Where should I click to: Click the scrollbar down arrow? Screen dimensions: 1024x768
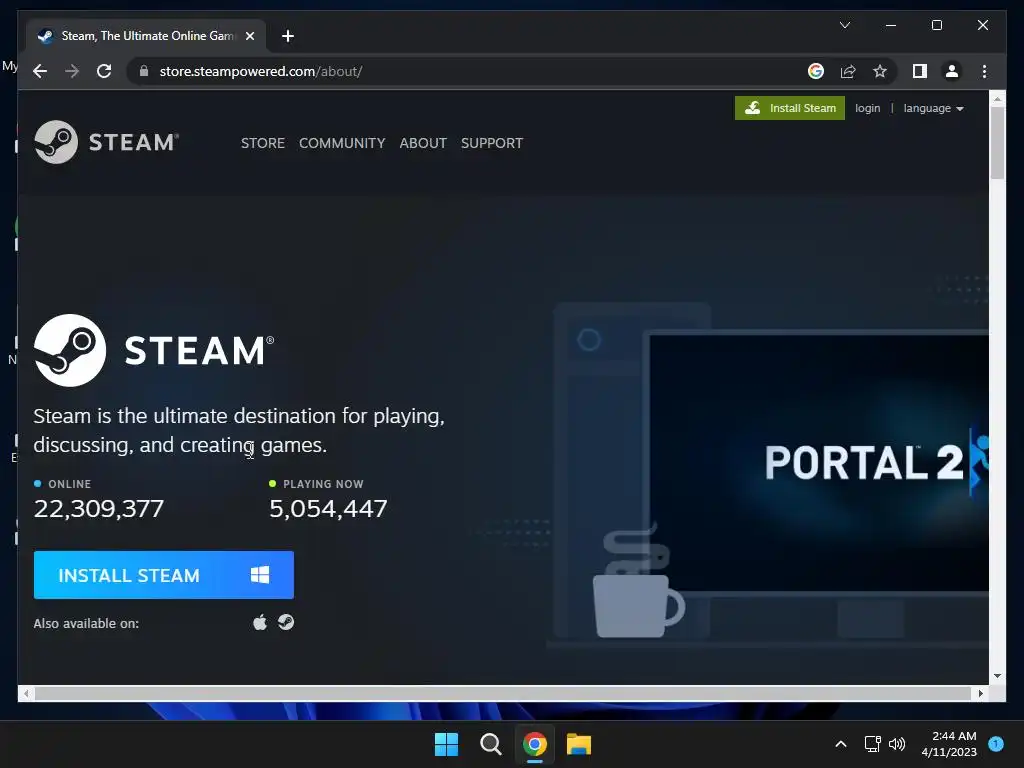pyautogui.click(x=997, y=676)
